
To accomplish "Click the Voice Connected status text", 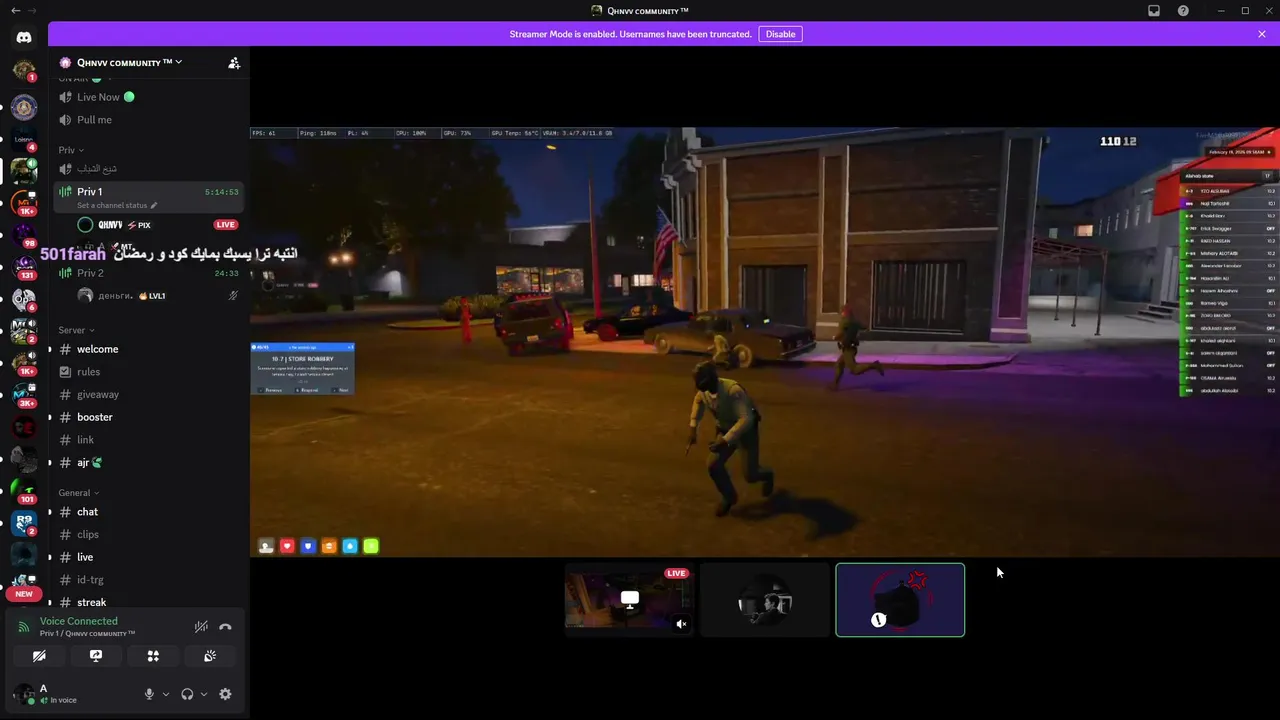I will (x=79, y=621).
